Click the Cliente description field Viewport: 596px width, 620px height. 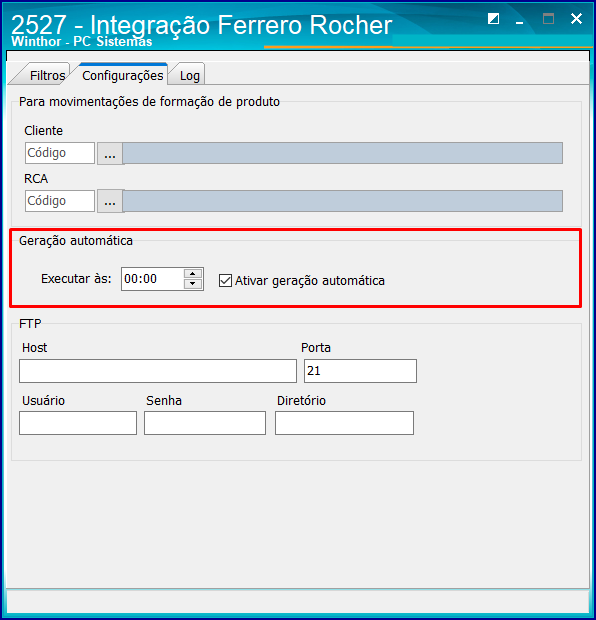pos(342,153)
